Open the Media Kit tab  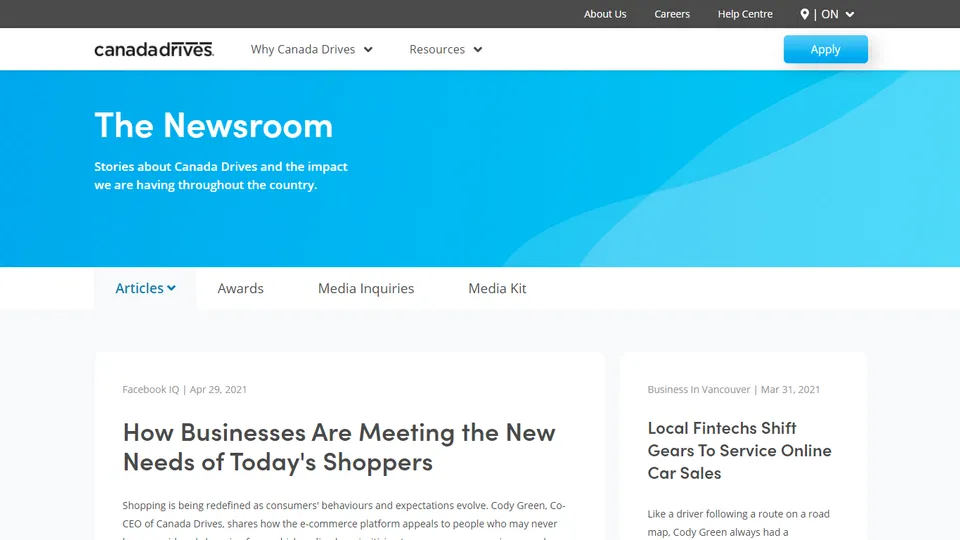pos(497,288)
